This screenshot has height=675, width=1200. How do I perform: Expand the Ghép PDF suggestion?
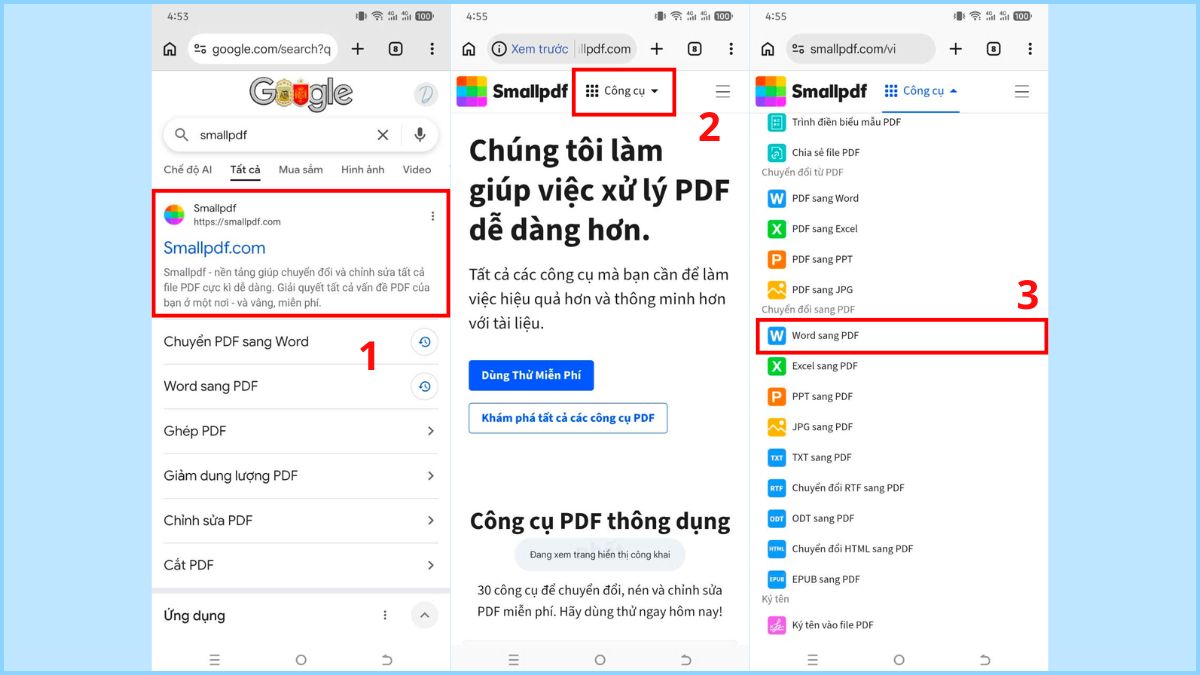431,431
